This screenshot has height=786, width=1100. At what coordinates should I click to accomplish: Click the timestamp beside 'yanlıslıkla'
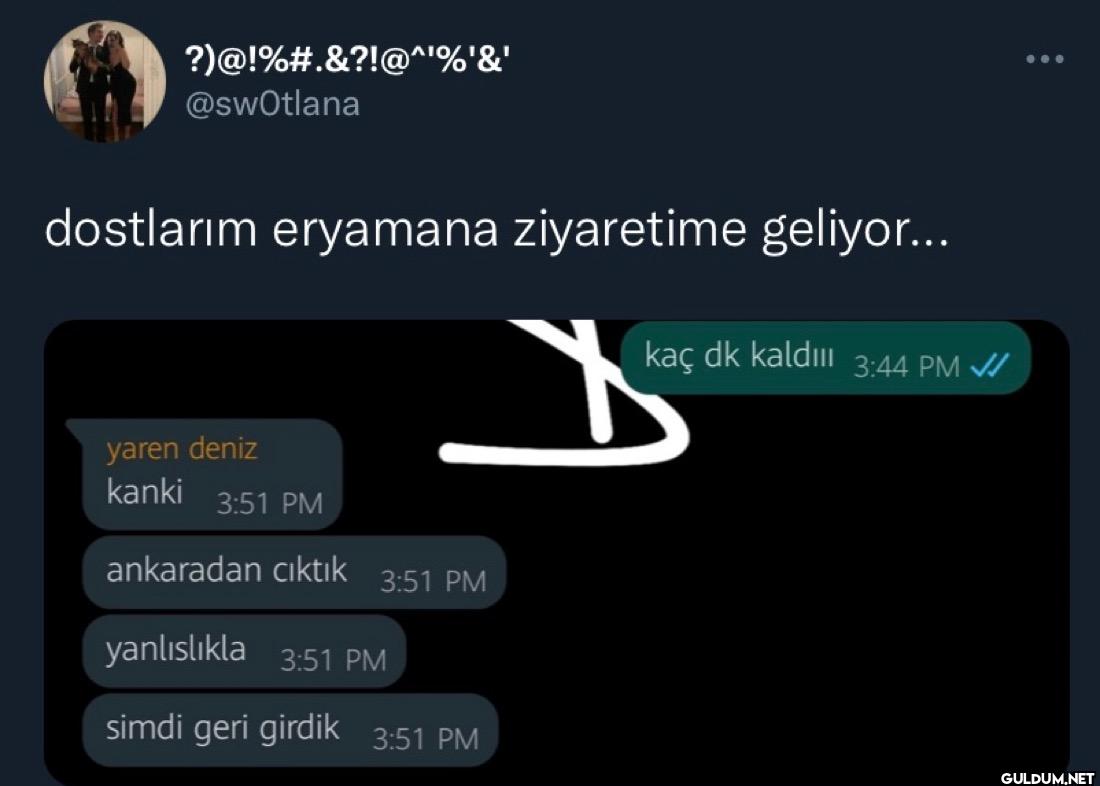pyautogui.click(x=333, y=660)
